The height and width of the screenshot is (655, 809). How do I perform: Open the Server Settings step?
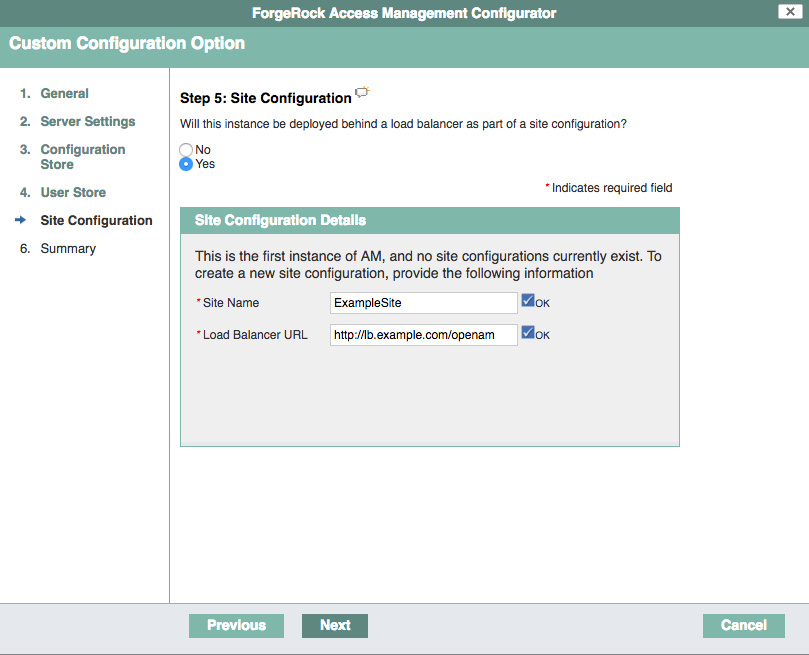coord(88,121)
